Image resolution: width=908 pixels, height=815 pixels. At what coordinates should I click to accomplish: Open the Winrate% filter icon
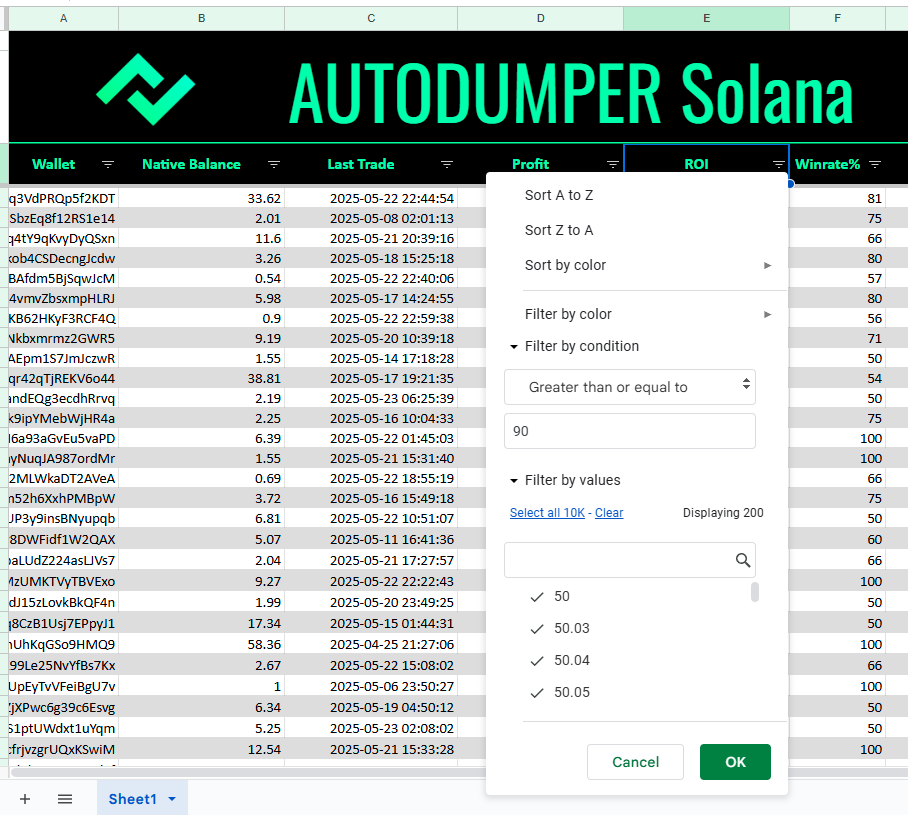(875, 165)
